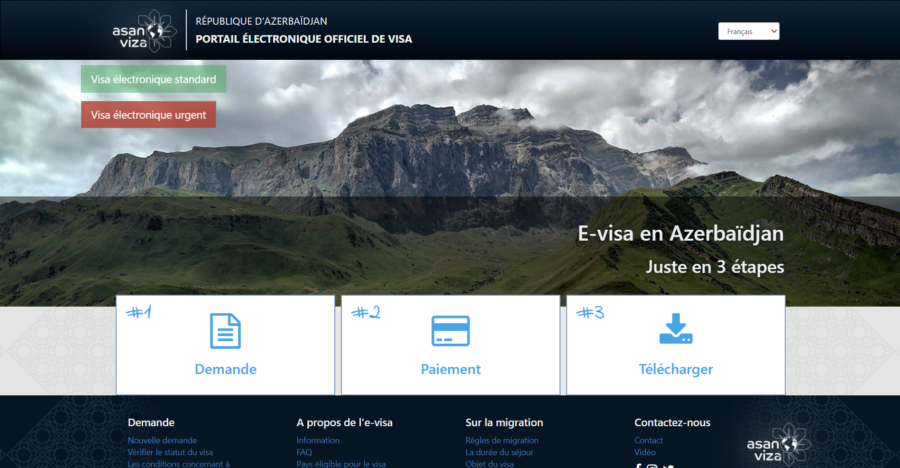The height and width of the screenshot is (468, 900).
Task: Select the Paiement label in step card
Action: click(450, 369)
